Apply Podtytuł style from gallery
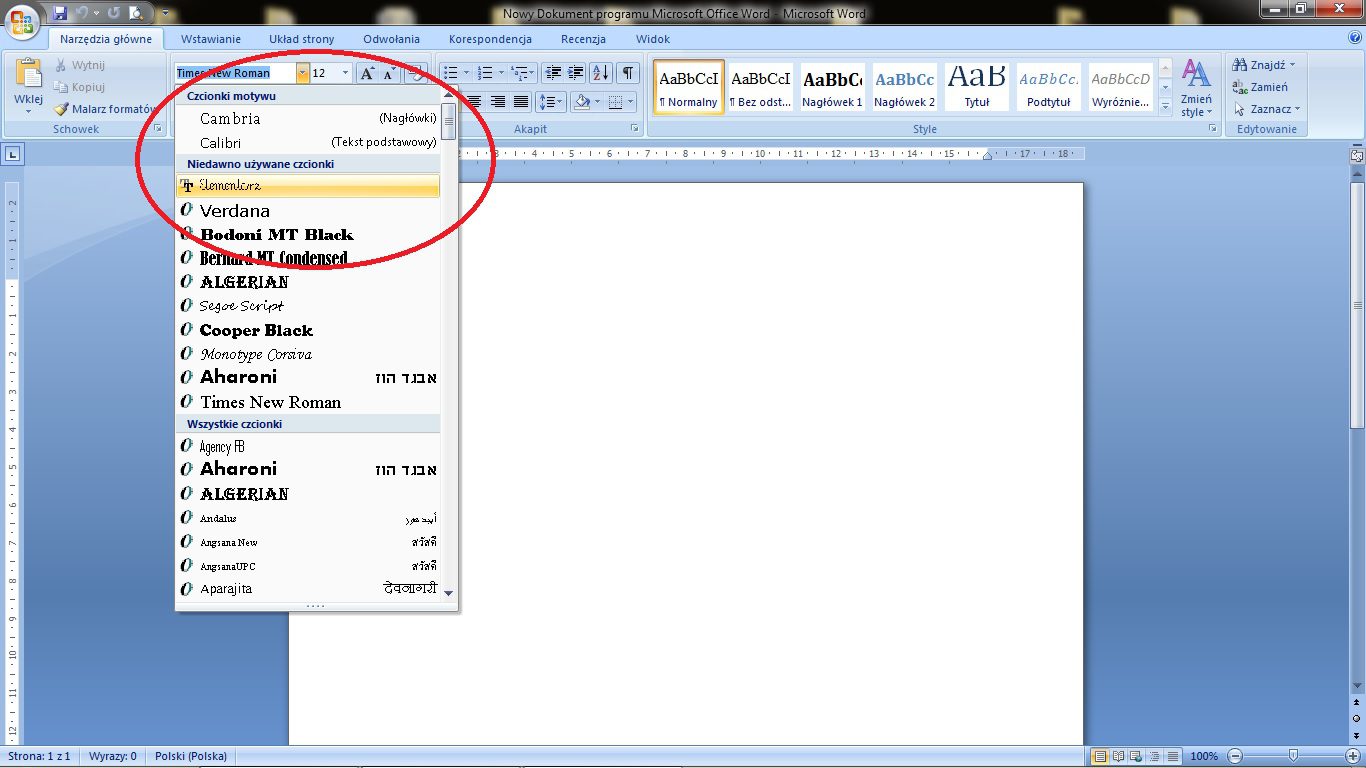 click(1049, 86)
